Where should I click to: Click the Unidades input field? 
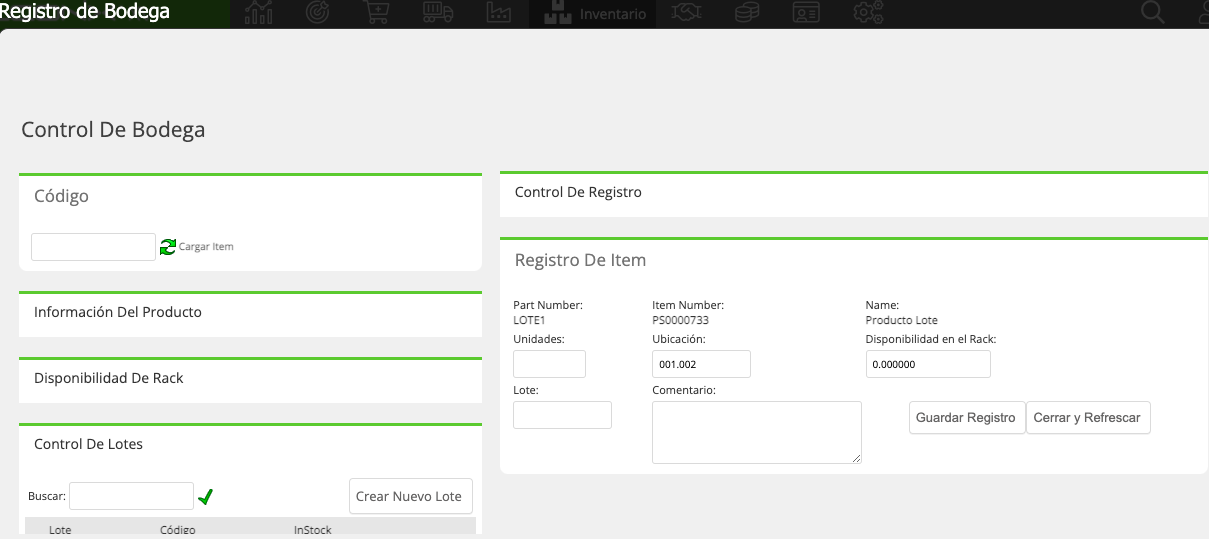(x=549, y=364)
